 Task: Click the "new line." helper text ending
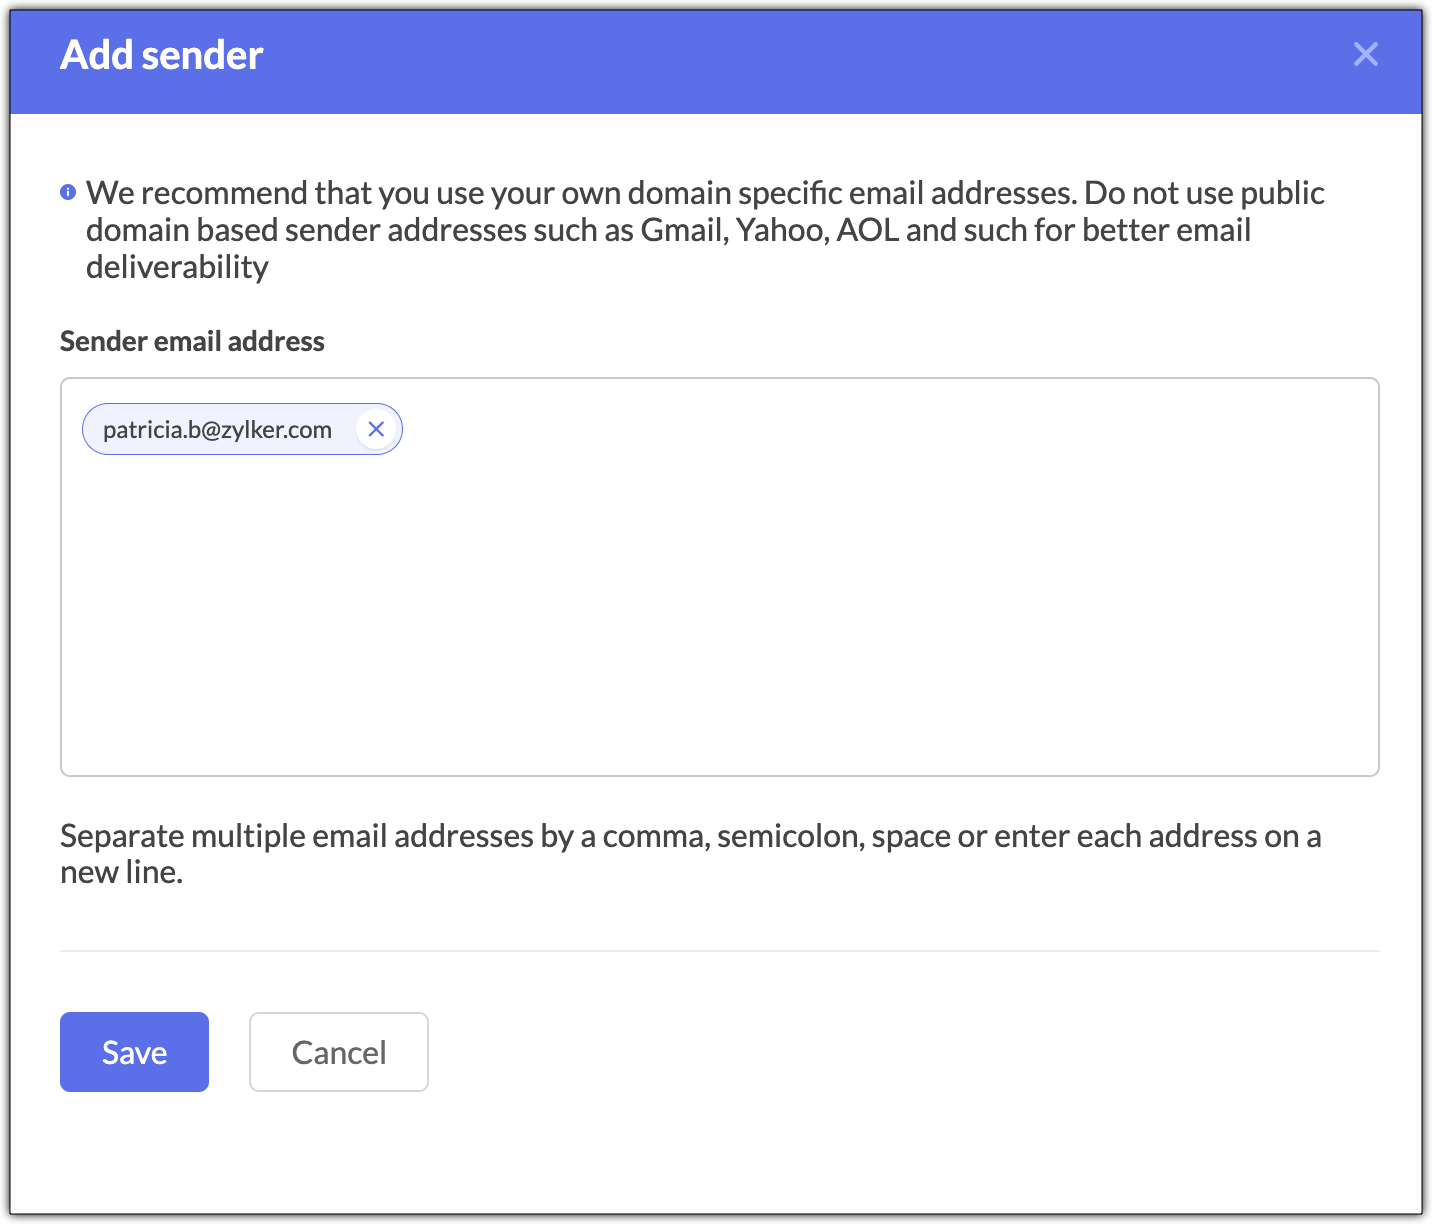pos(121,873)
